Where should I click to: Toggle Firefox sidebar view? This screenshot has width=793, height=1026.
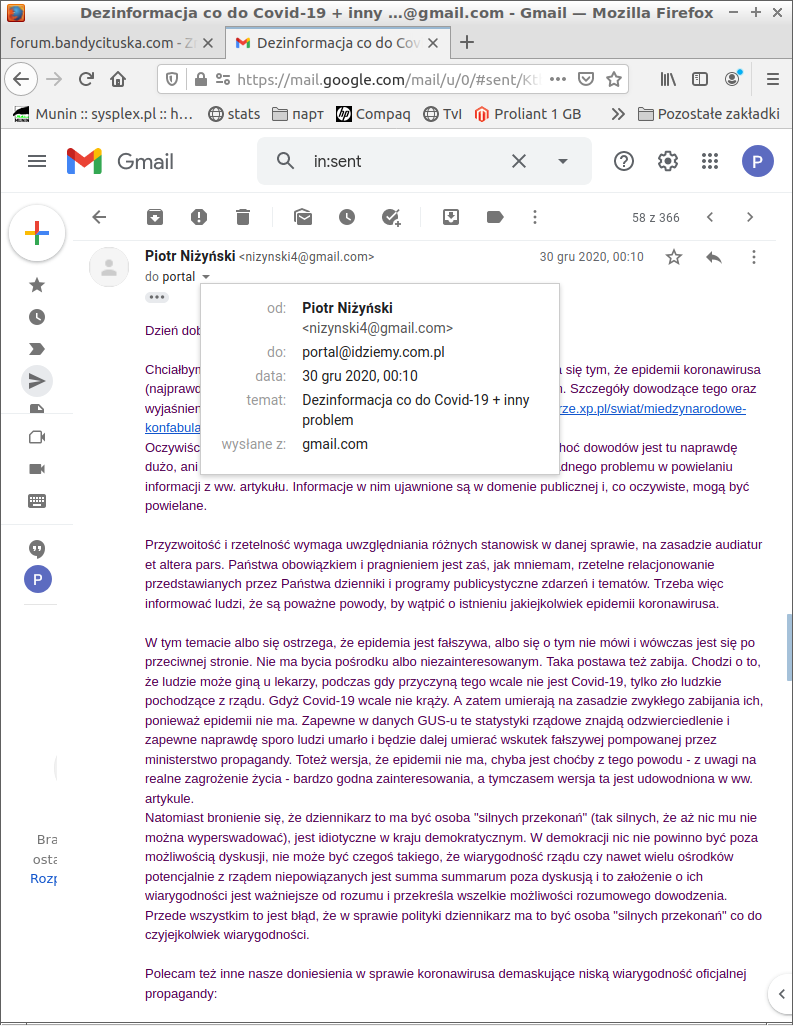tap(700, 79)
